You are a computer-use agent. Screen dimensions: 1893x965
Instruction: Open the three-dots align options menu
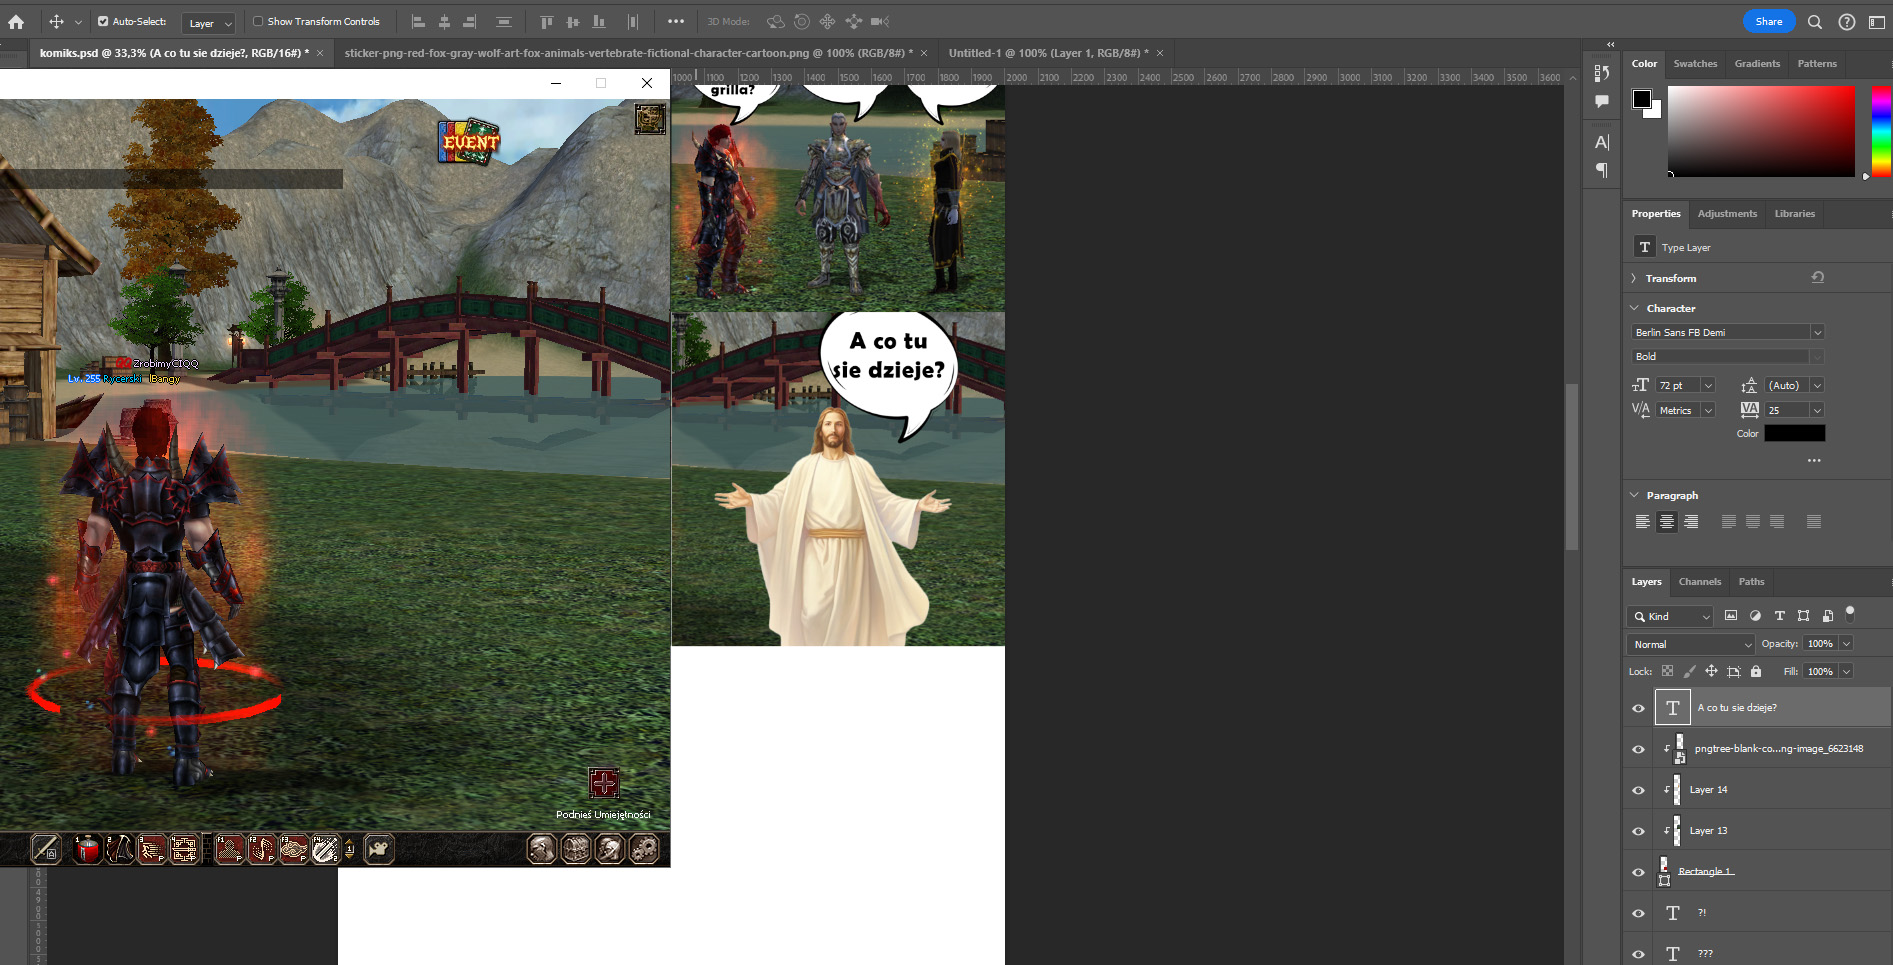point(676,21)
